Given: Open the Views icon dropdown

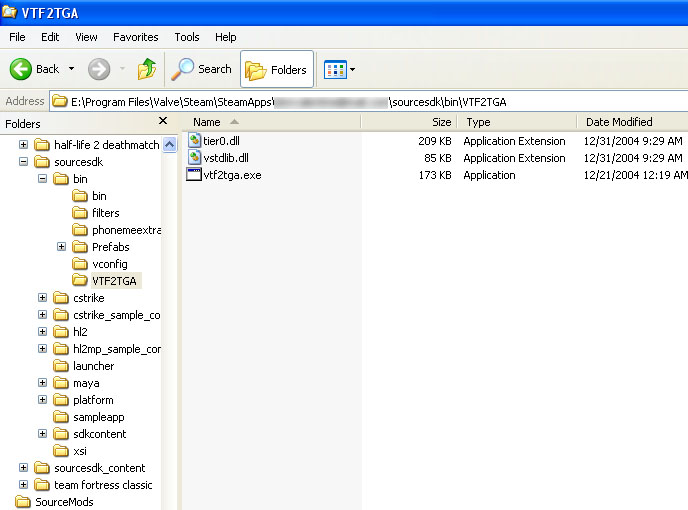Looking at the screenshot, I should point(340,69).
